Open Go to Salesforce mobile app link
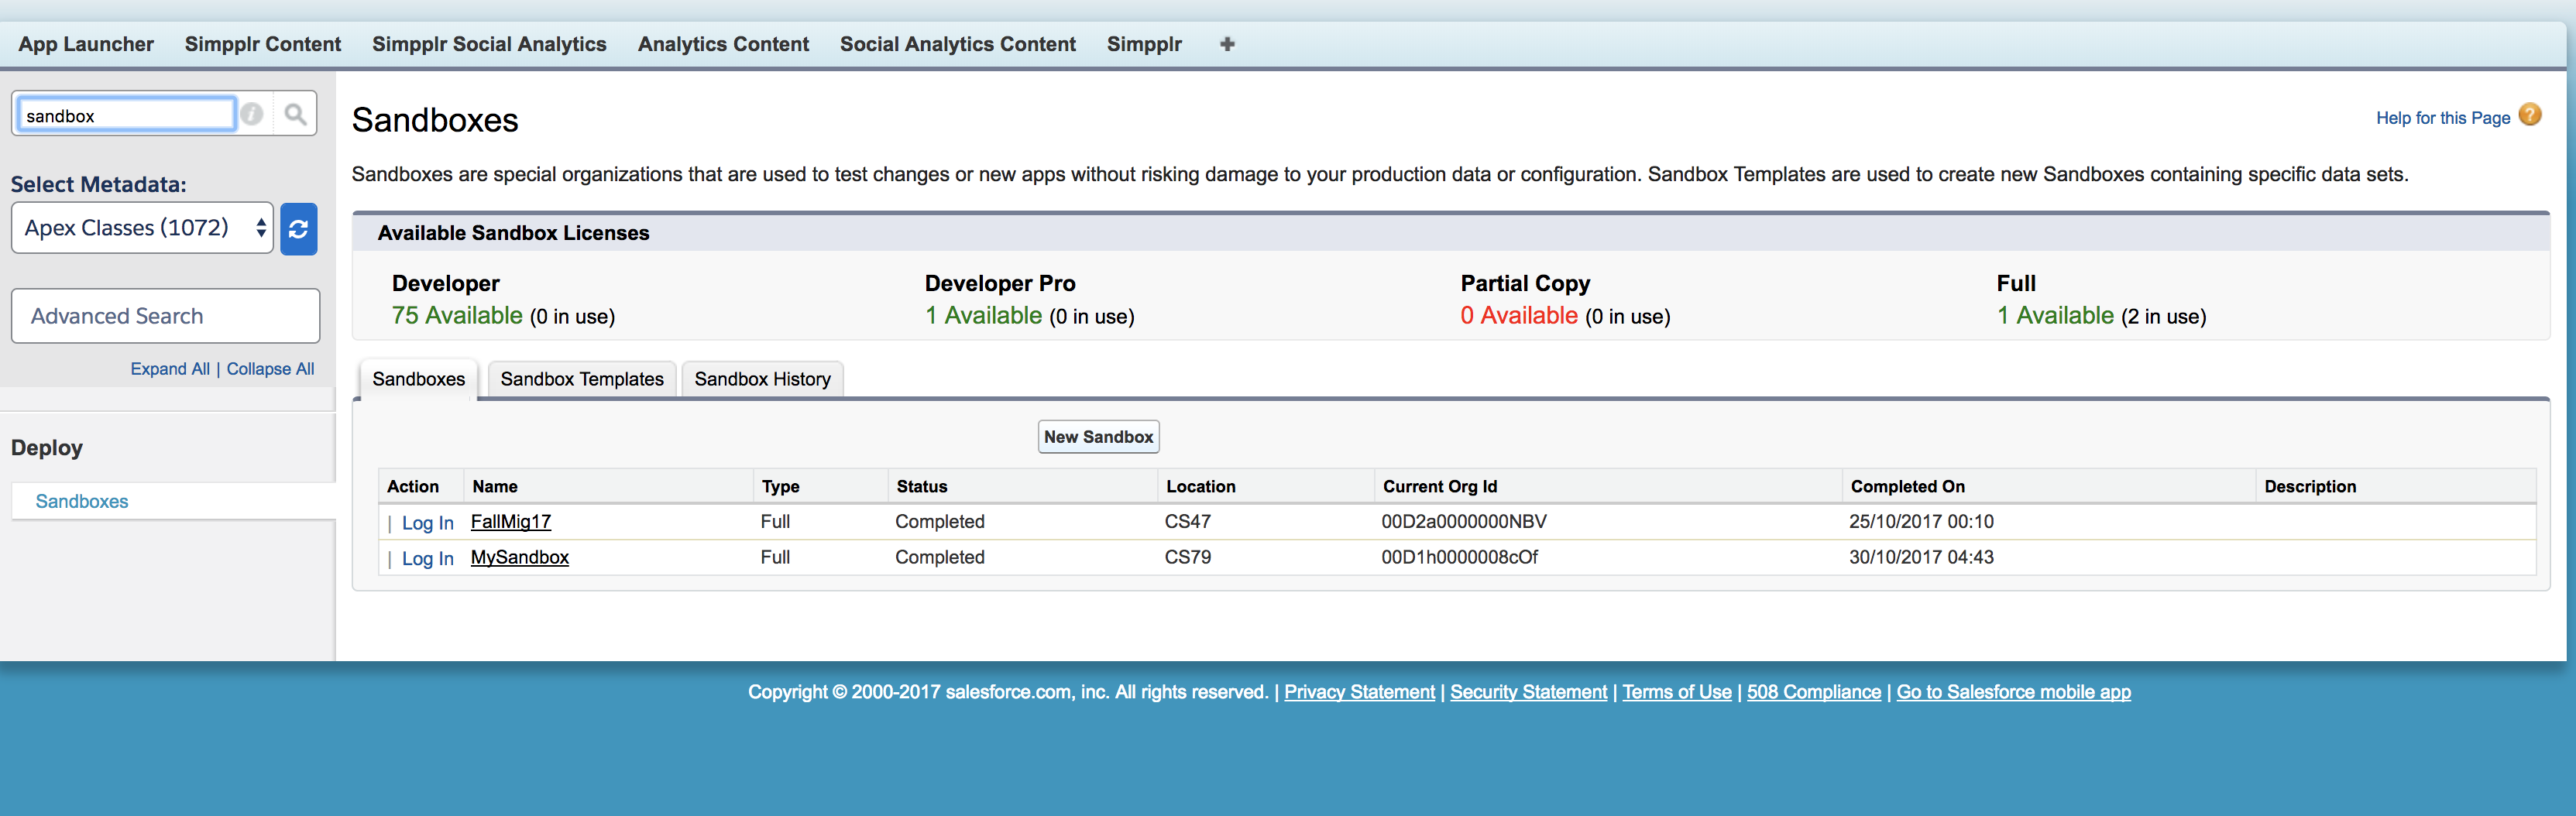Viewport: 2576px width, 816px height. coord(2013,692)
